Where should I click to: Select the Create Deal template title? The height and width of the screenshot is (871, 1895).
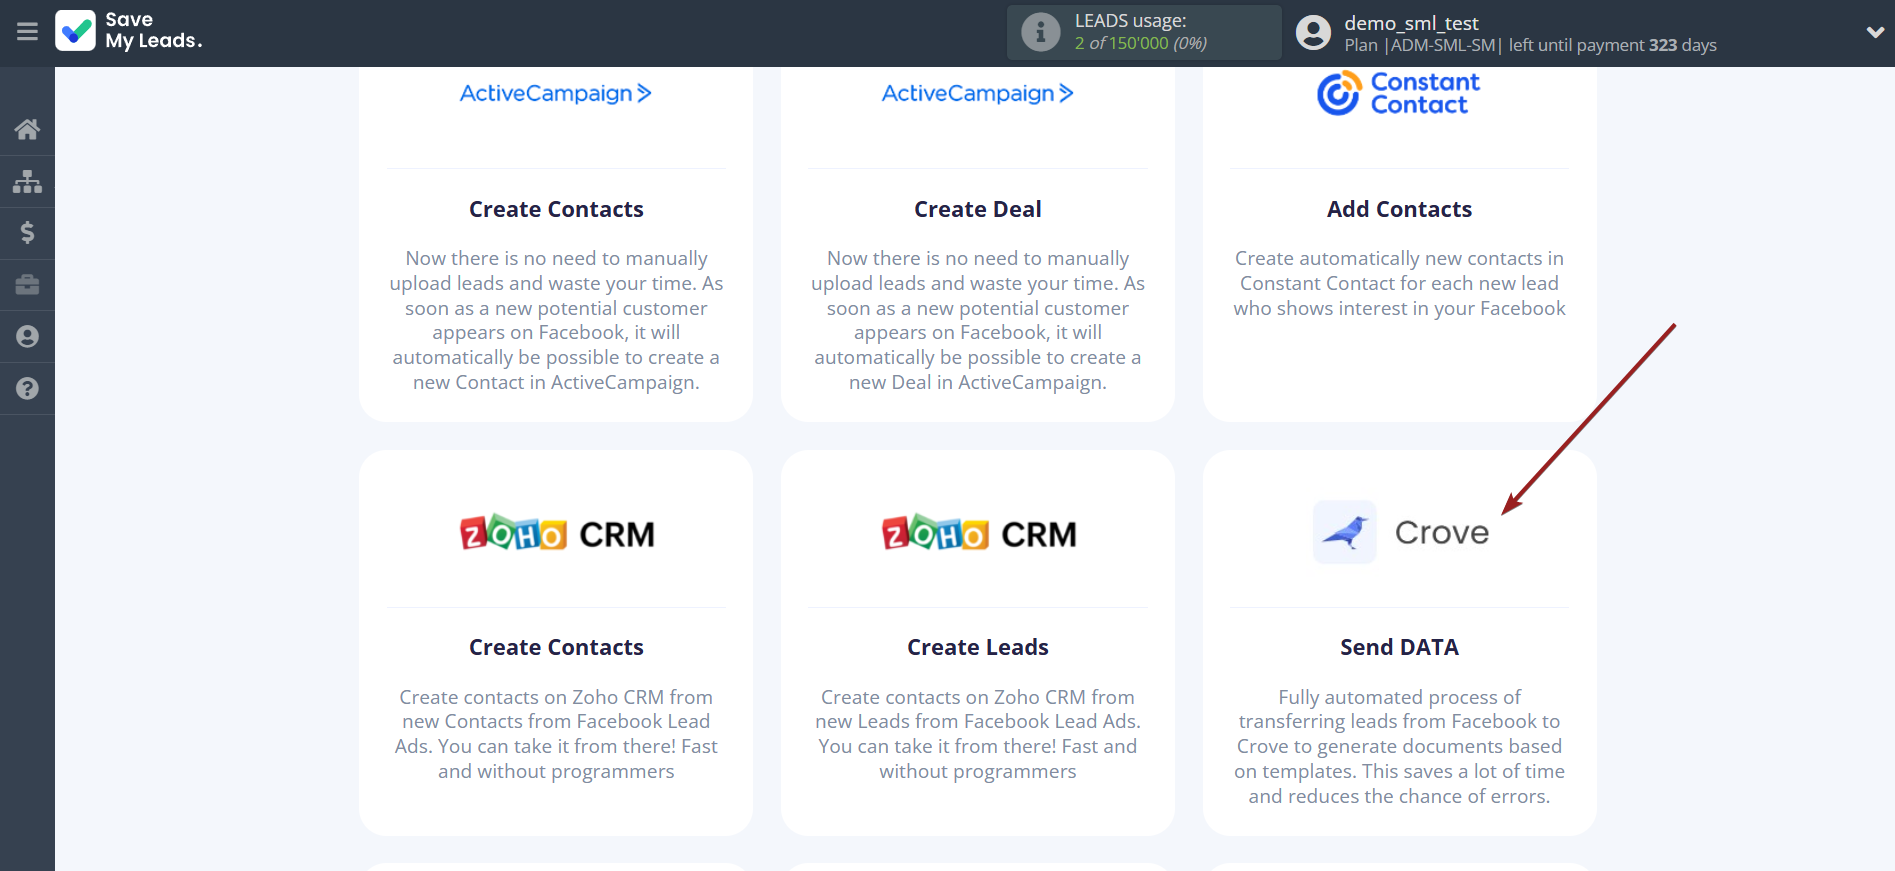point(978,209)
